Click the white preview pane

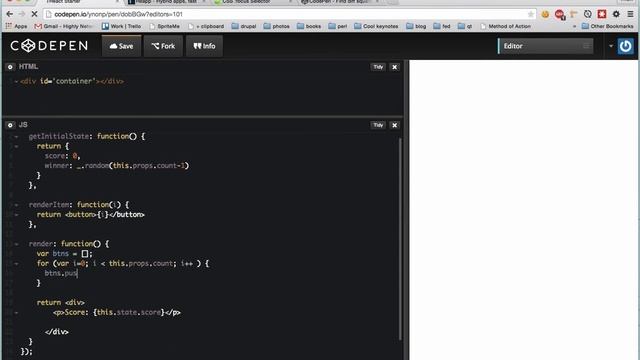(x=523, y=210)
